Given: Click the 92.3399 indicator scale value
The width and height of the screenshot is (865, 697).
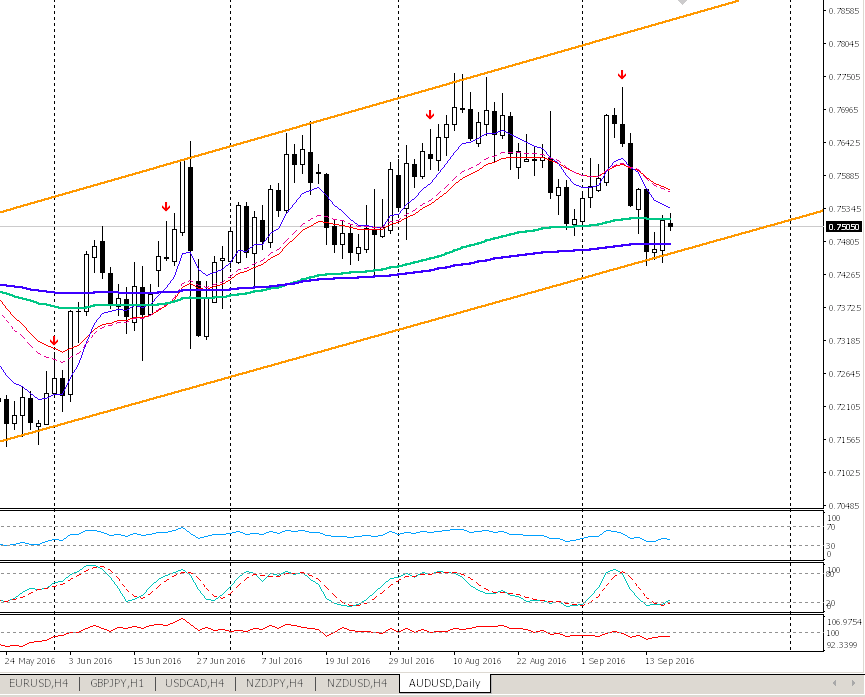Looking at the screenshot, I should (844, 645).
